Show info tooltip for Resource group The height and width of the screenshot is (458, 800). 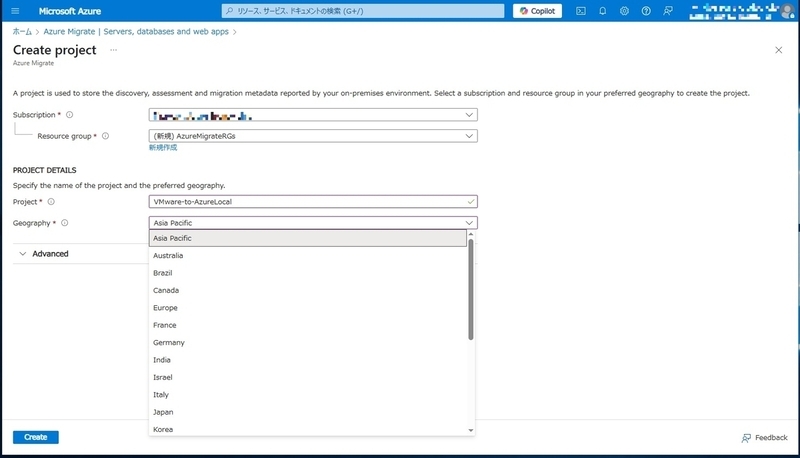tap(105, 136)
